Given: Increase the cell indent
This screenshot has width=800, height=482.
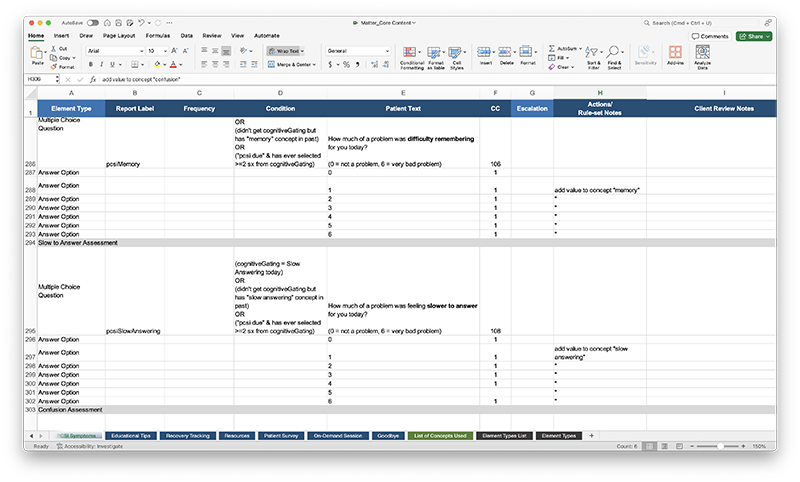Looking at the screenshot, I should [x=254, y=65].
